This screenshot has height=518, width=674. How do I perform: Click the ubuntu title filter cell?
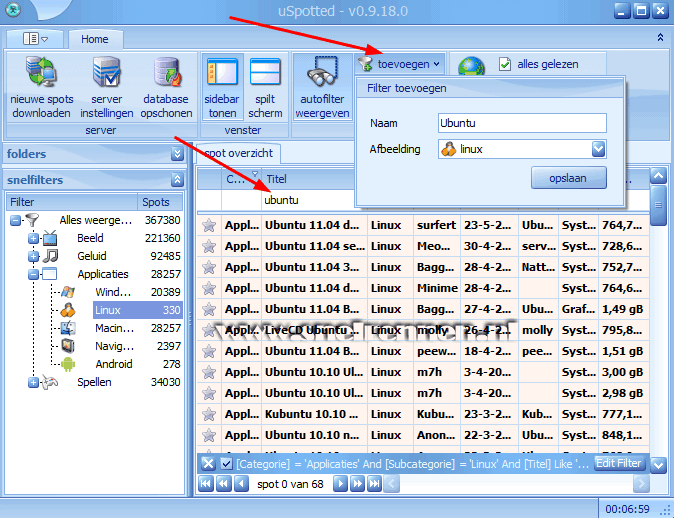[308, 200]
